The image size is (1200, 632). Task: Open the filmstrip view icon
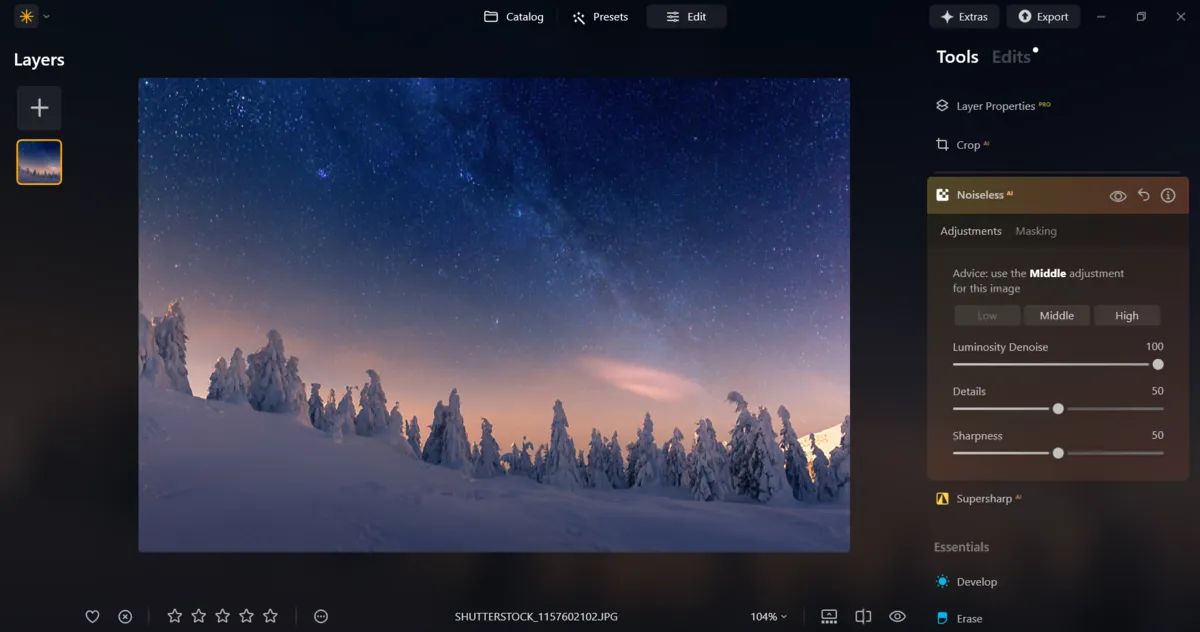(x=828, y=616)
